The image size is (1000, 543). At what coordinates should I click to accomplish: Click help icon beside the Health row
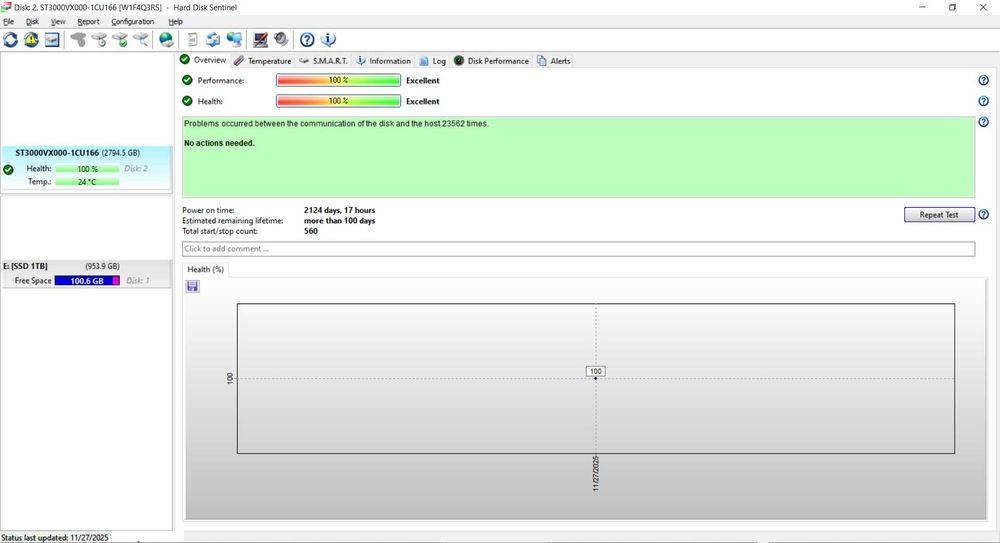983,101
